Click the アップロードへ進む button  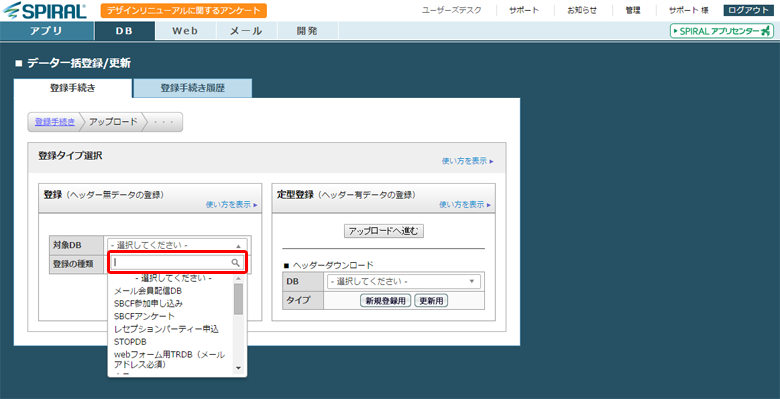384,231
